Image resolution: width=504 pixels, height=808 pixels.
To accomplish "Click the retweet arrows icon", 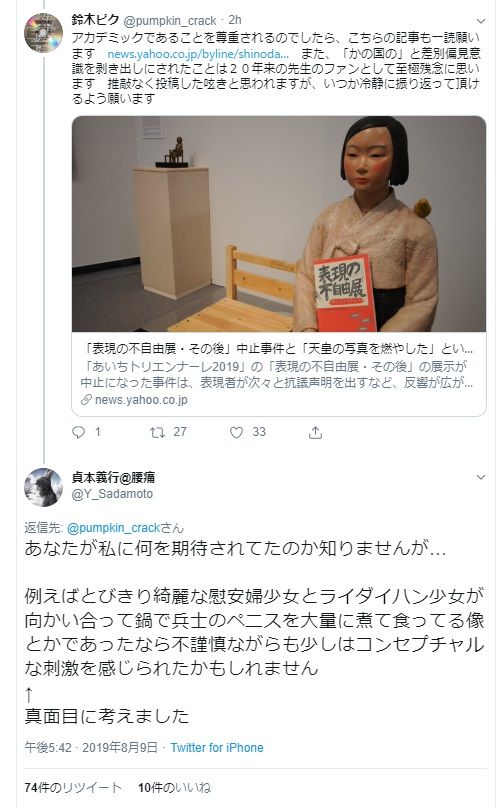I will 157,432.
